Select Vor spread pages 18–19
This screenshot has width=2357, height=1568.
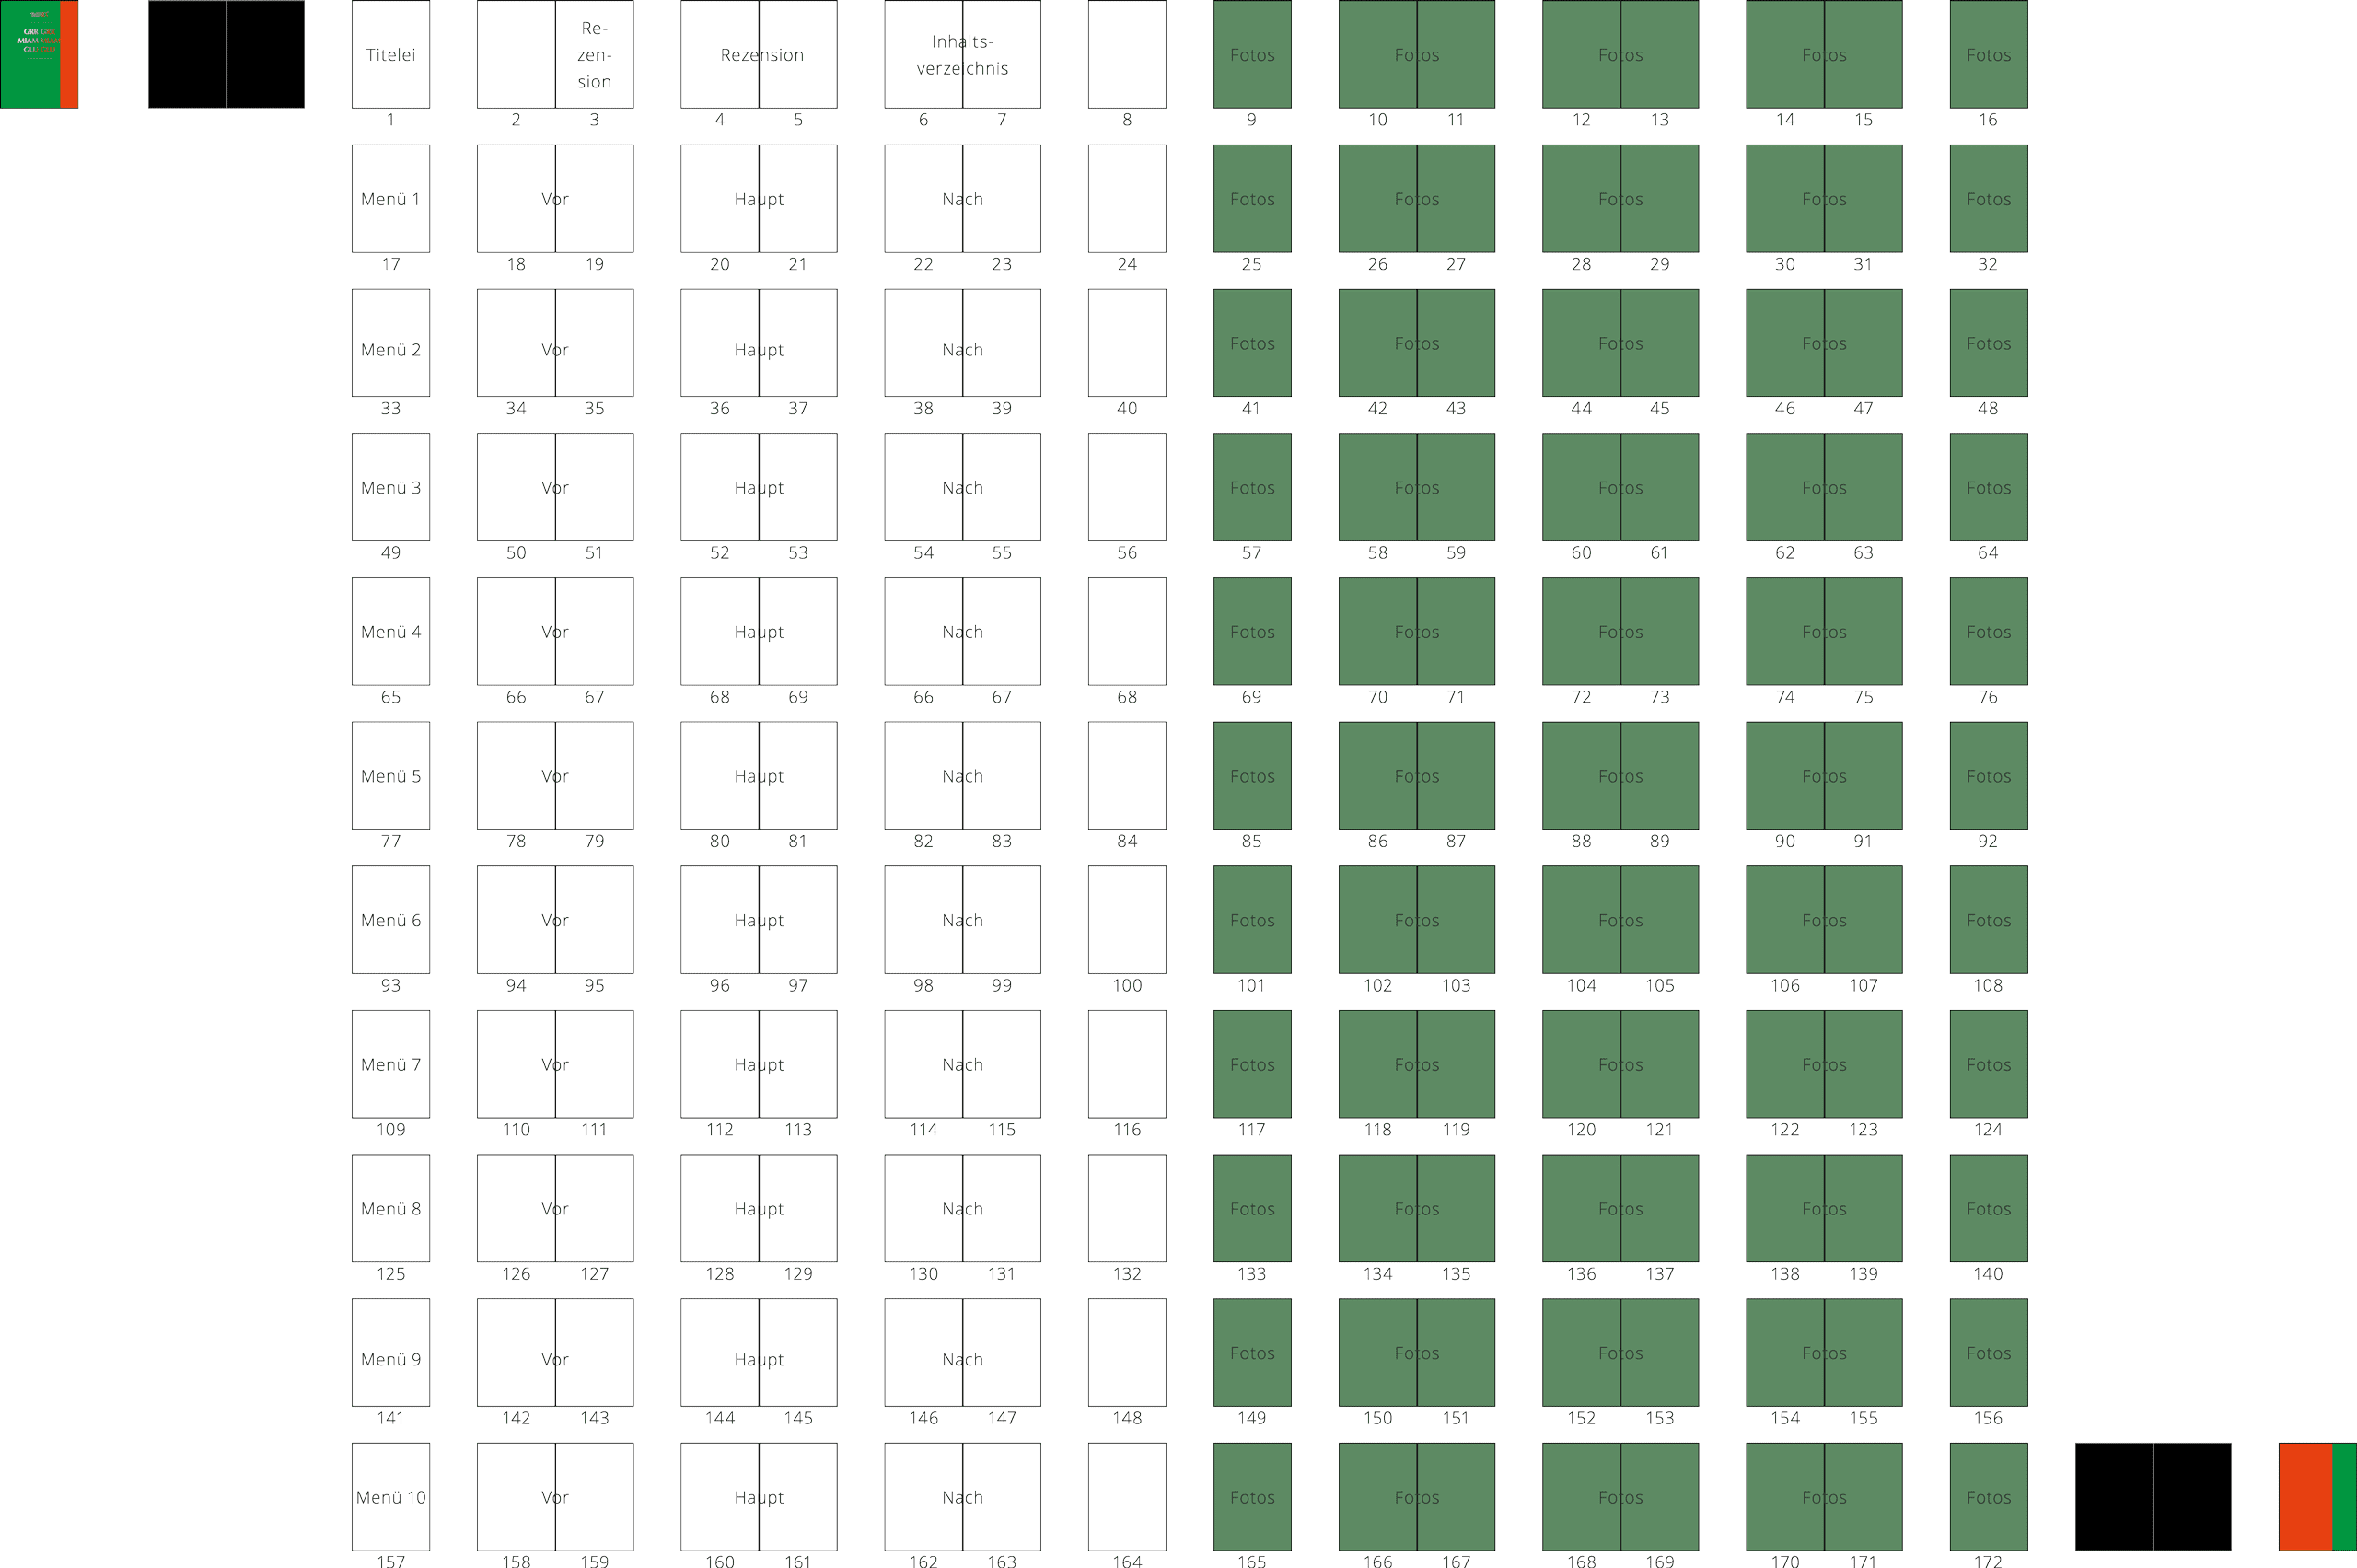point(555,199)
